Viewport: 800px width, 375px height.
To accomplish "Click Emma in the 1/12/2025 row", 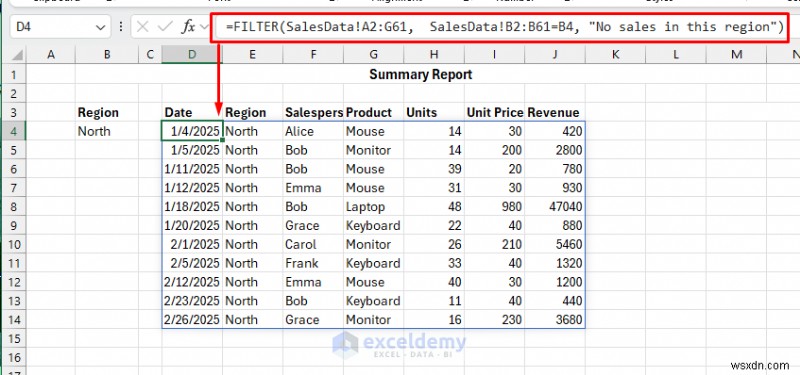I will [313, 188].
